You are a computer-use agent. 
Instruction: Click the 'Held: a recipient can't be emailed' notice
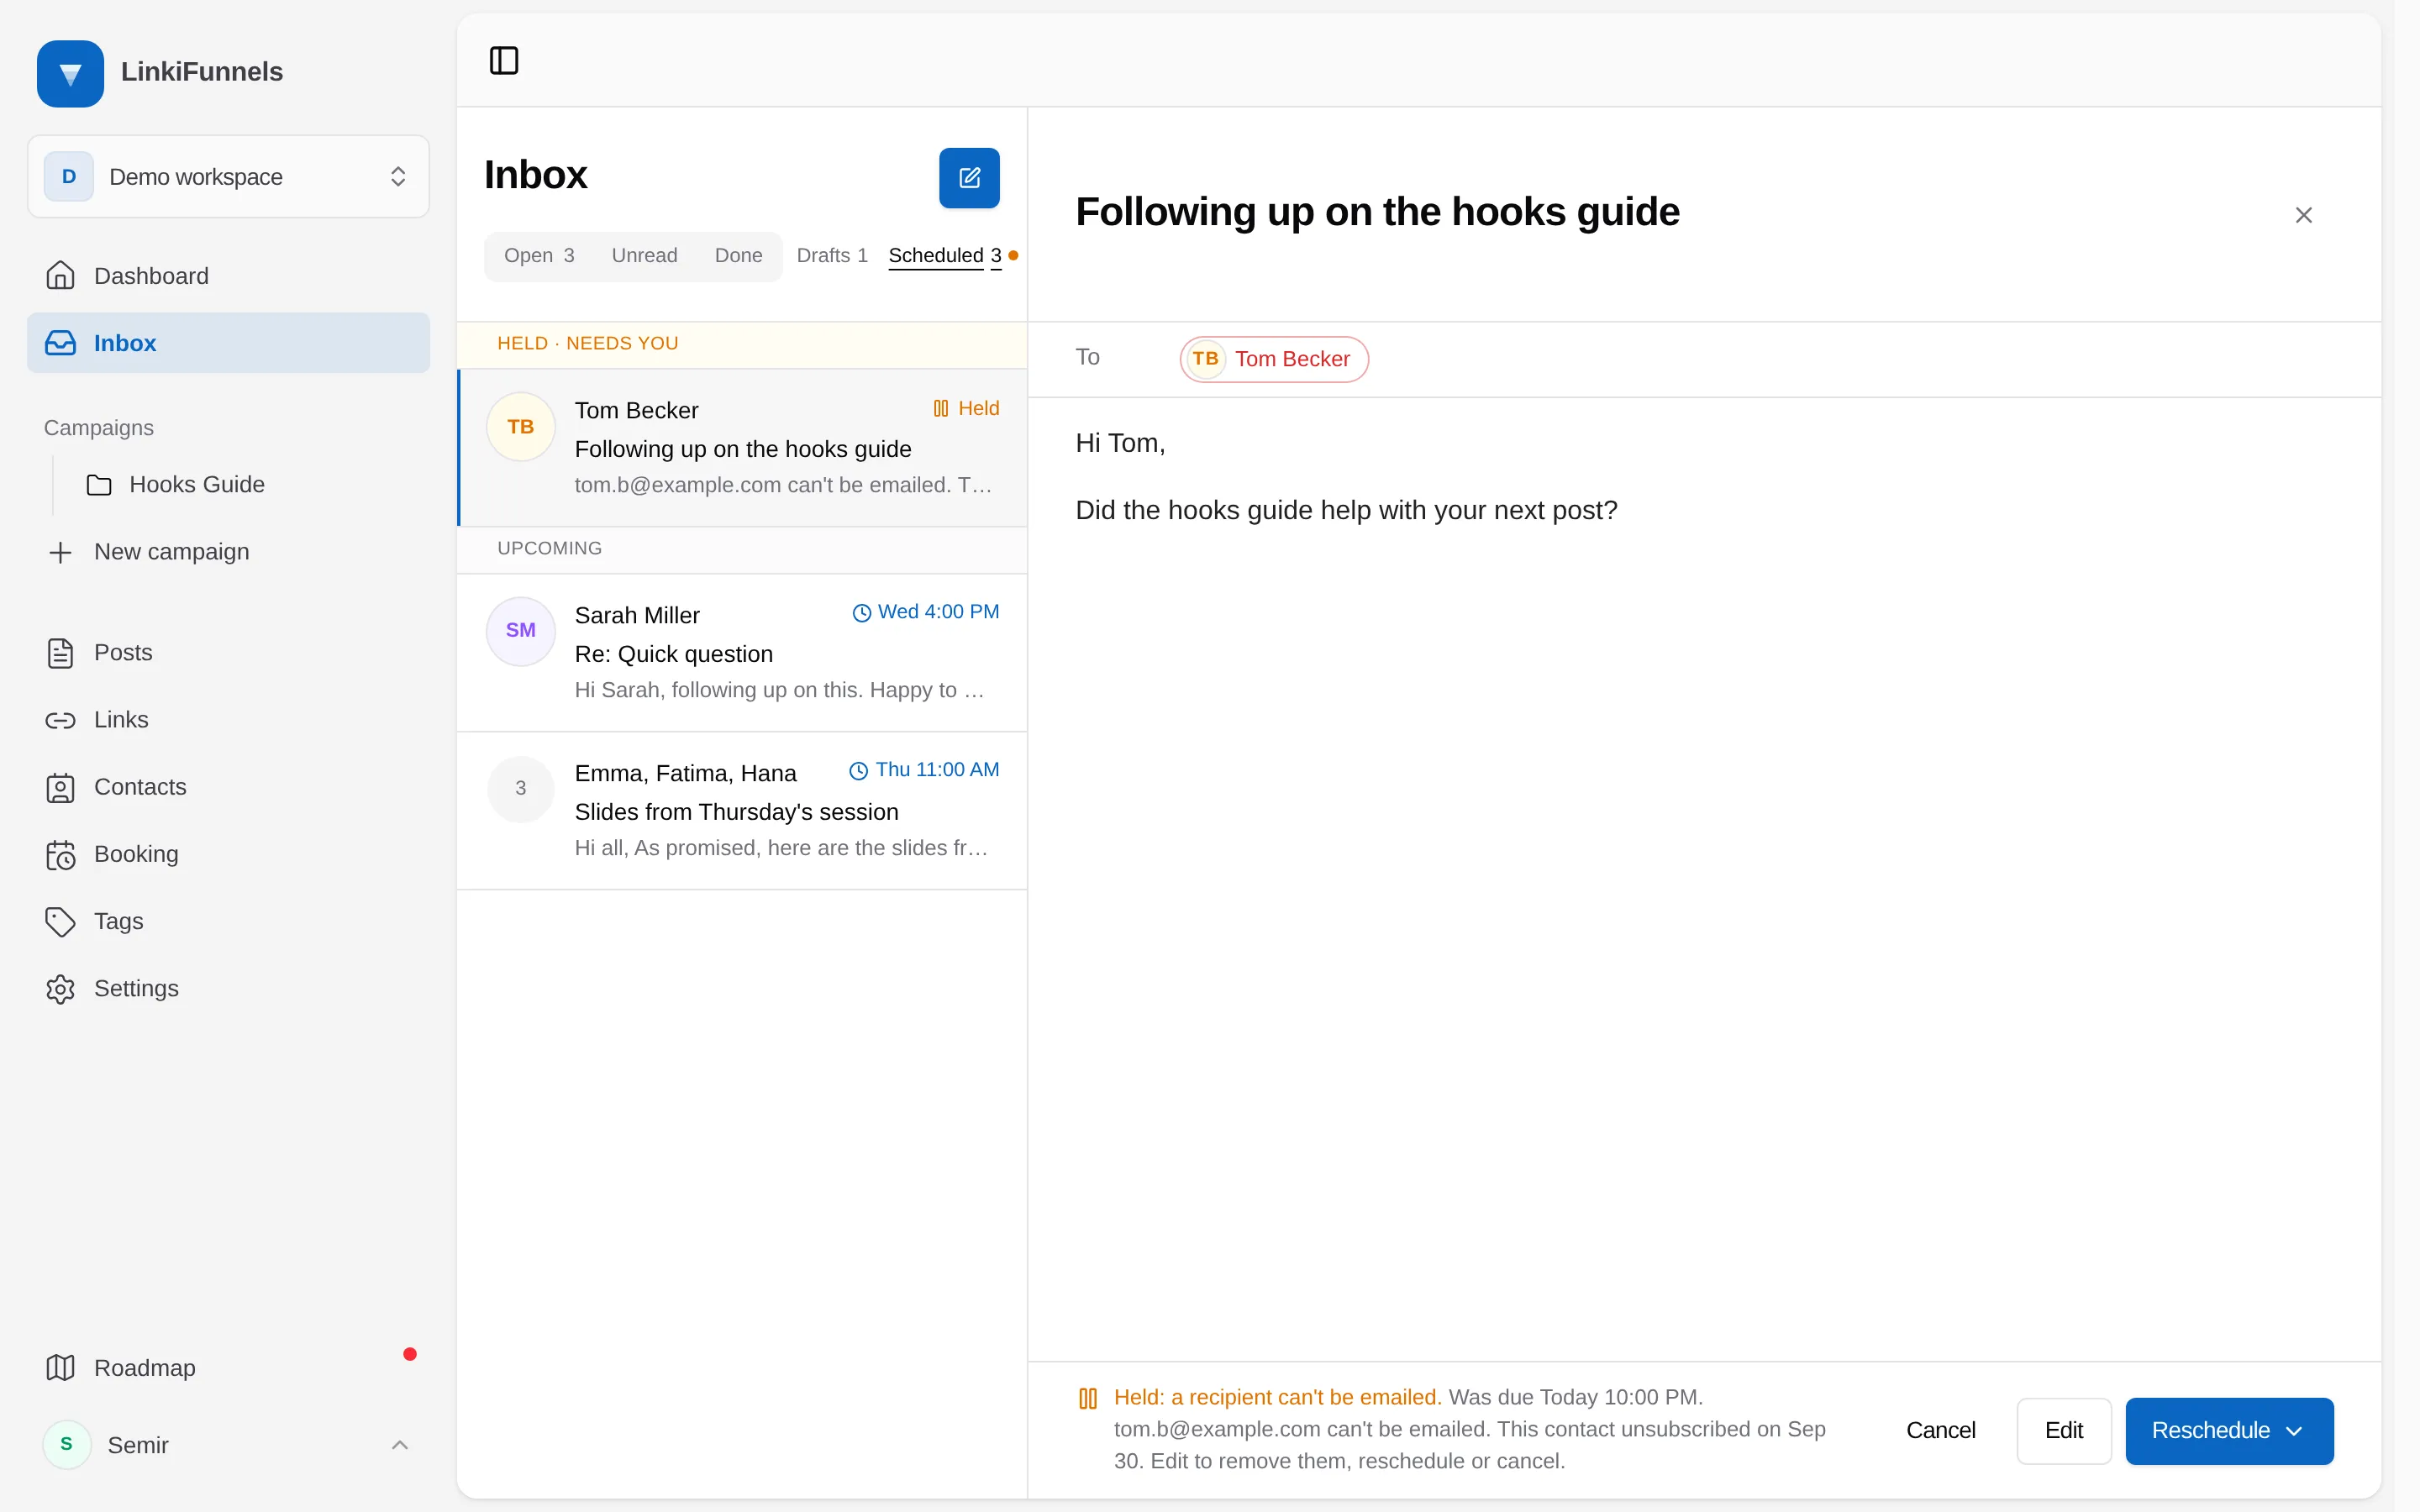[1276, 1398]
